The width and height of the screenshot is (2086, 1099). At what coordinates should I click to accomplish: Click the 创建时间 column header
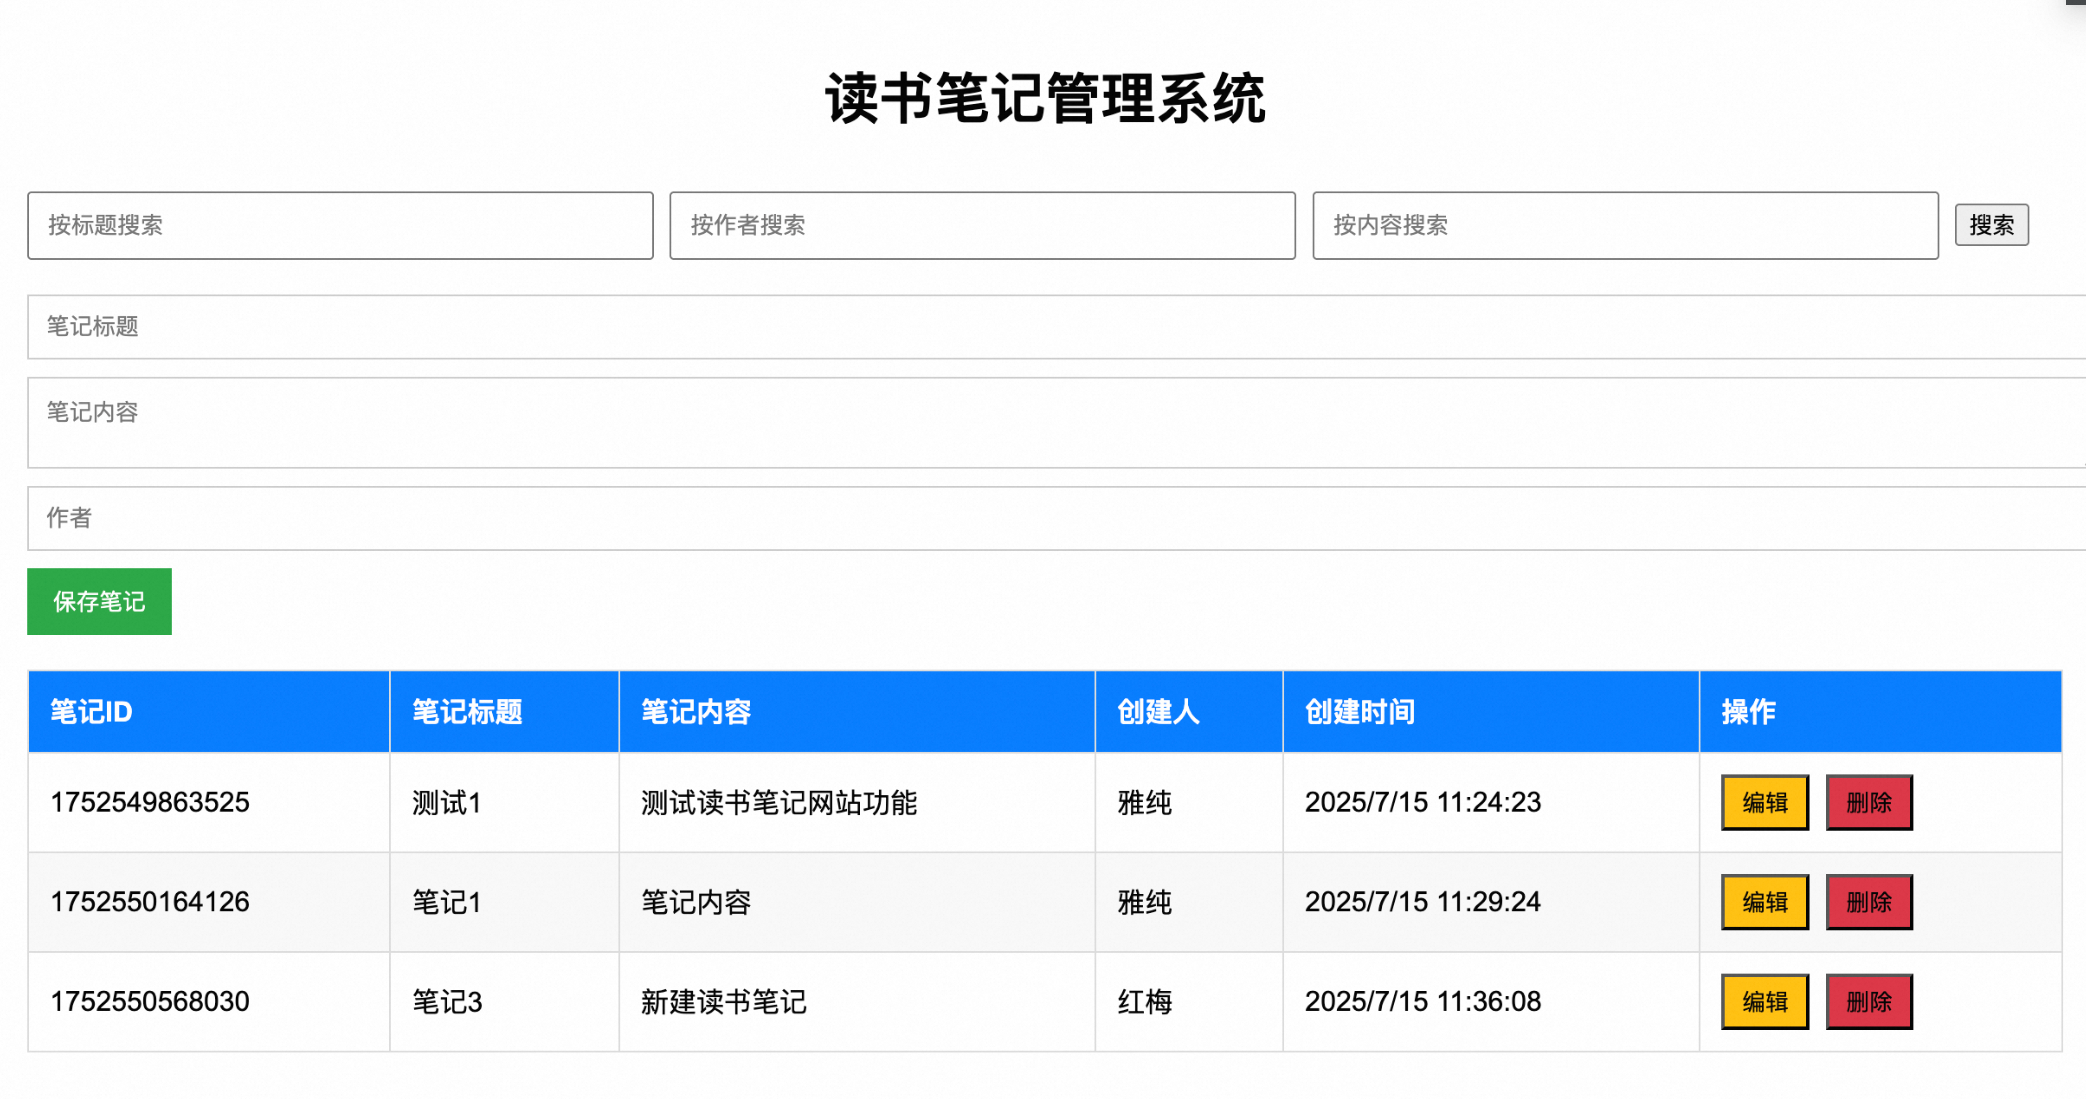click(1359, 712)
